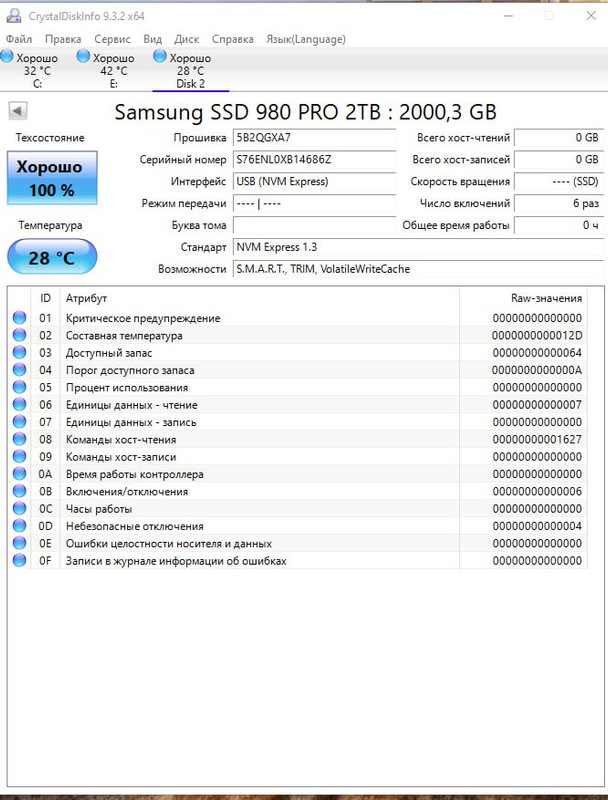608x800 pixels.
Task: Open the Диск menu
Action: pyautogui.click(x=187, y=39)
